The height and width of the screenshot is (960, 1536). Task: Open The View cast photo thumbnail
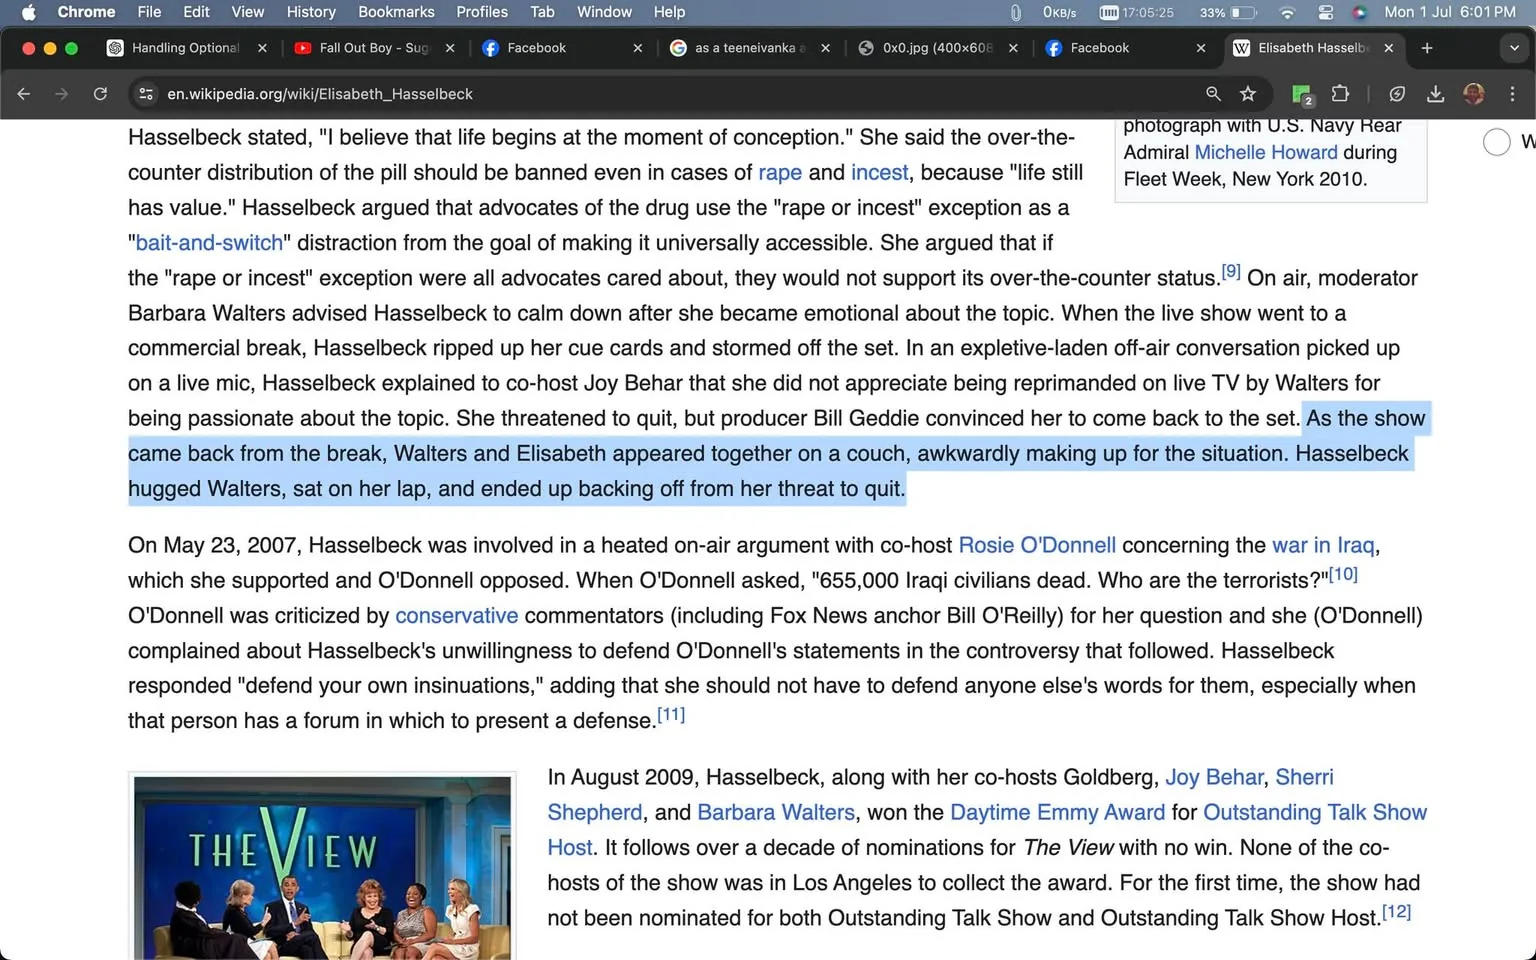[322, 868]
